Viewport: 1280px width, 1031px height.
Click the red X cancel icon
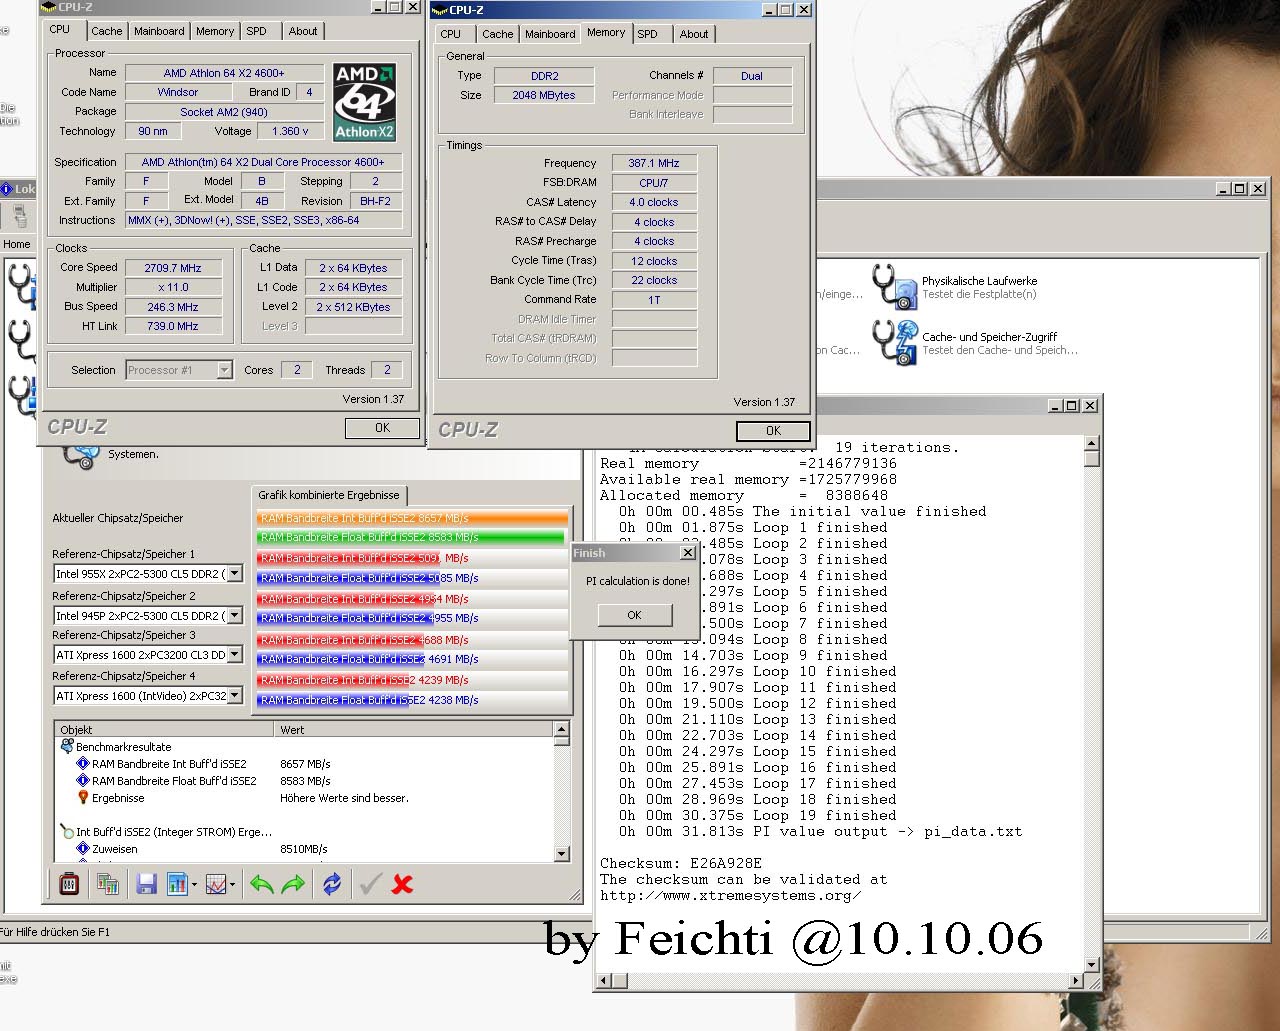tap(403, 884)
